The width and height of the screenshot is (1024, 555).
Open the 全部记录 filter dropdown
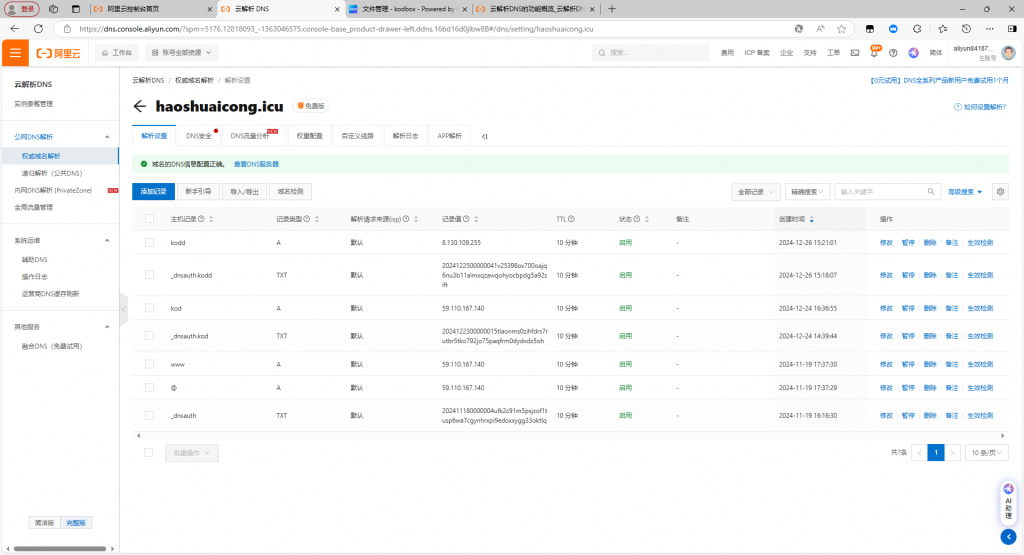point(756,191)
